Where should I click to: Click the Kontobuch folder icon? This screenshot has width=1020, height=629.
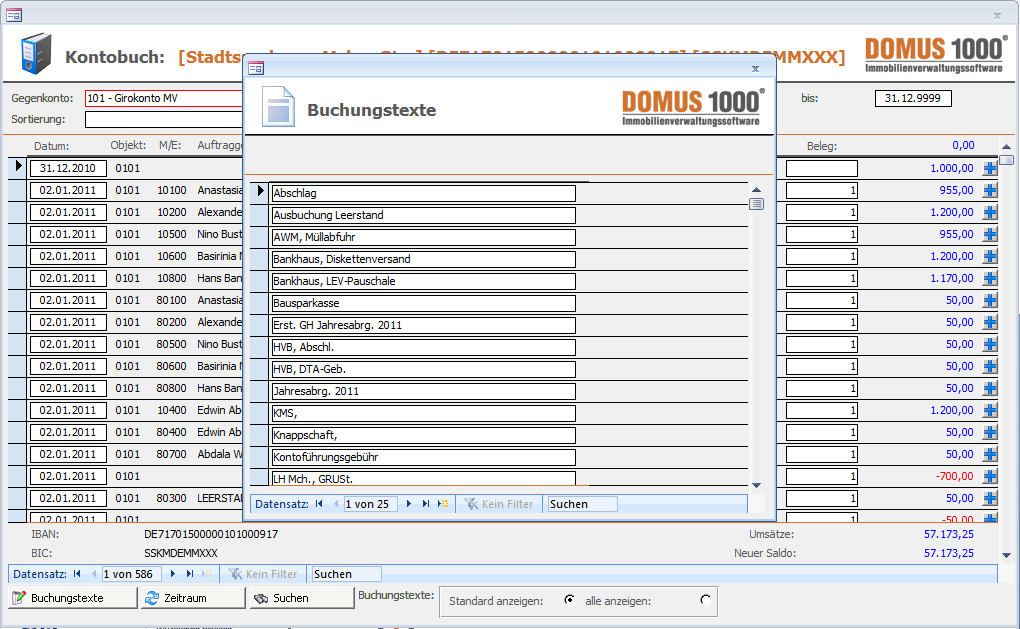point(35,53)
